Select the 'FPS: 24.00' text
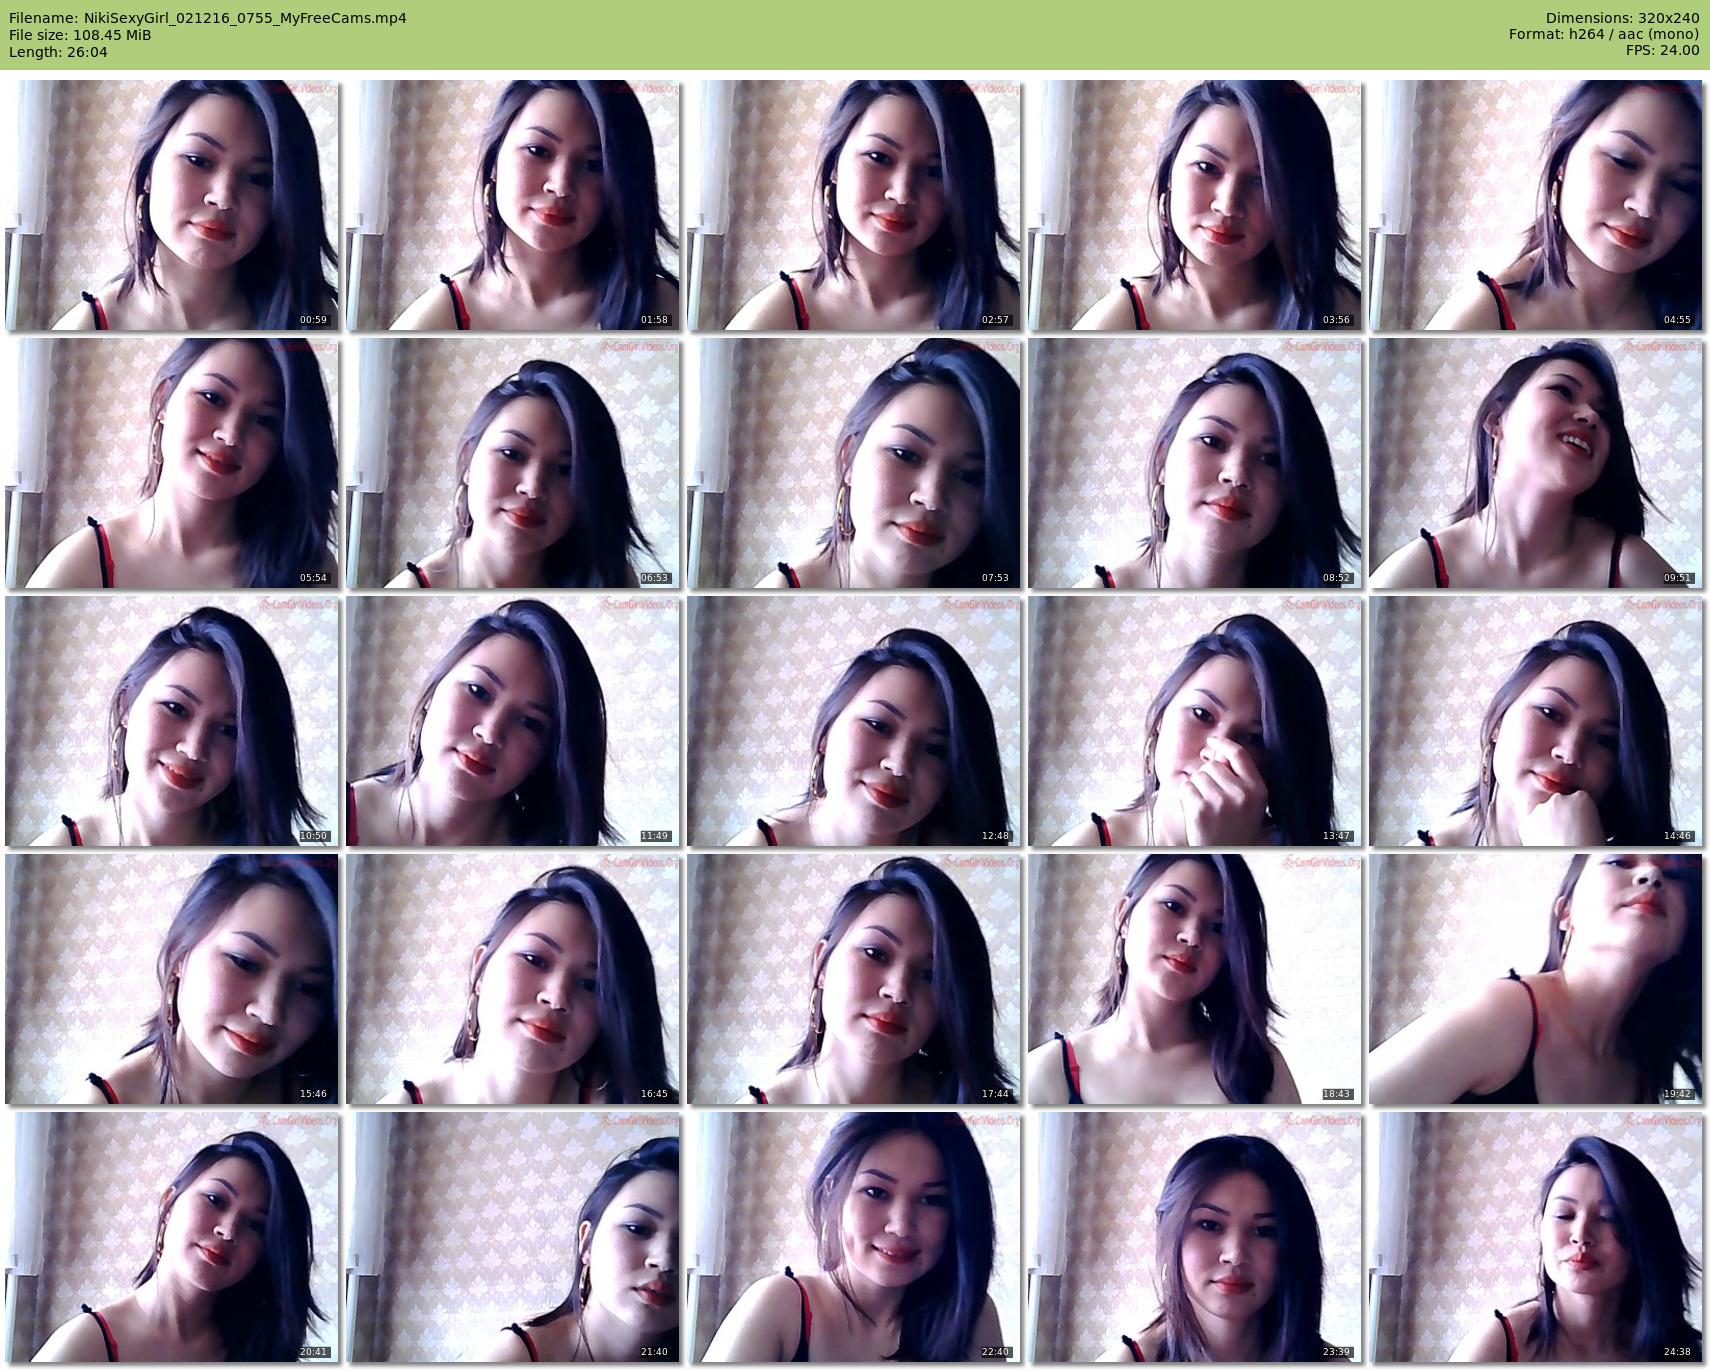 click(1663, 50)
